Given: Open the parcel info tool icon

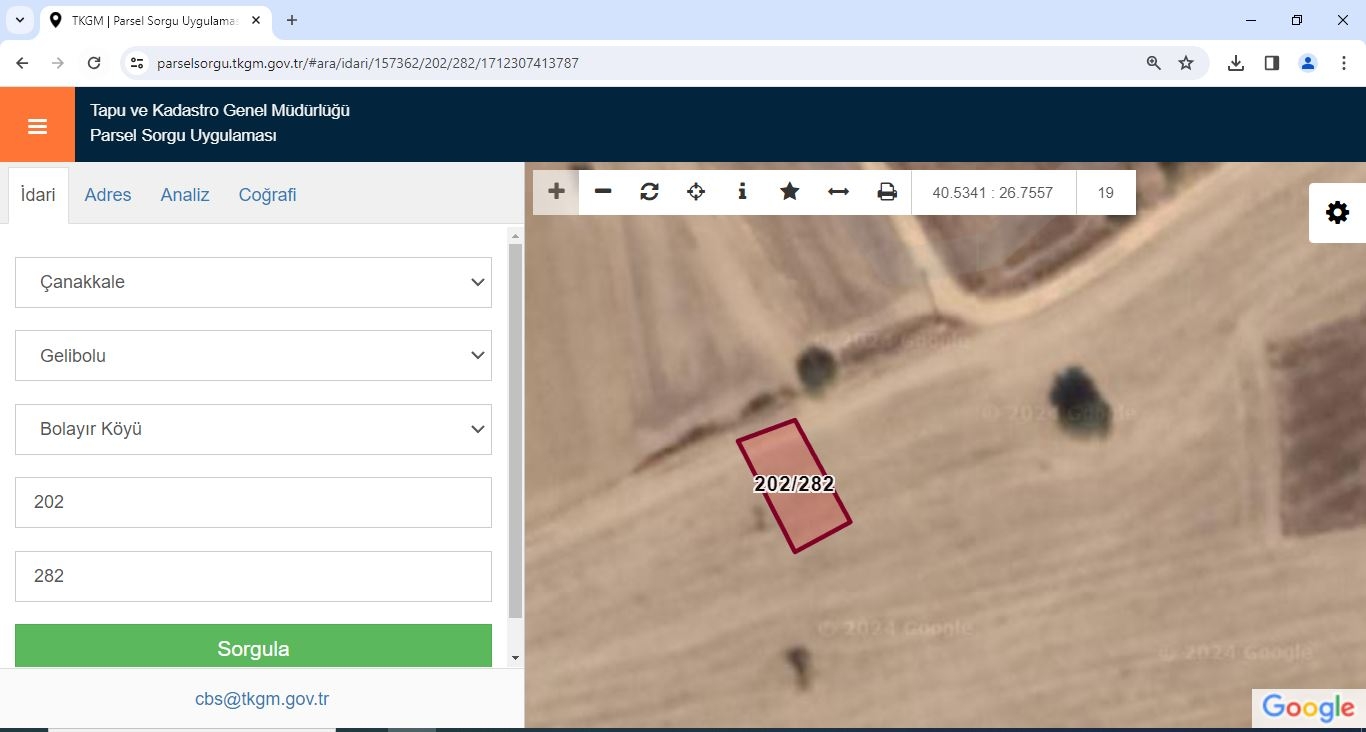Looking at the screenshot, I should click(742, 192).
